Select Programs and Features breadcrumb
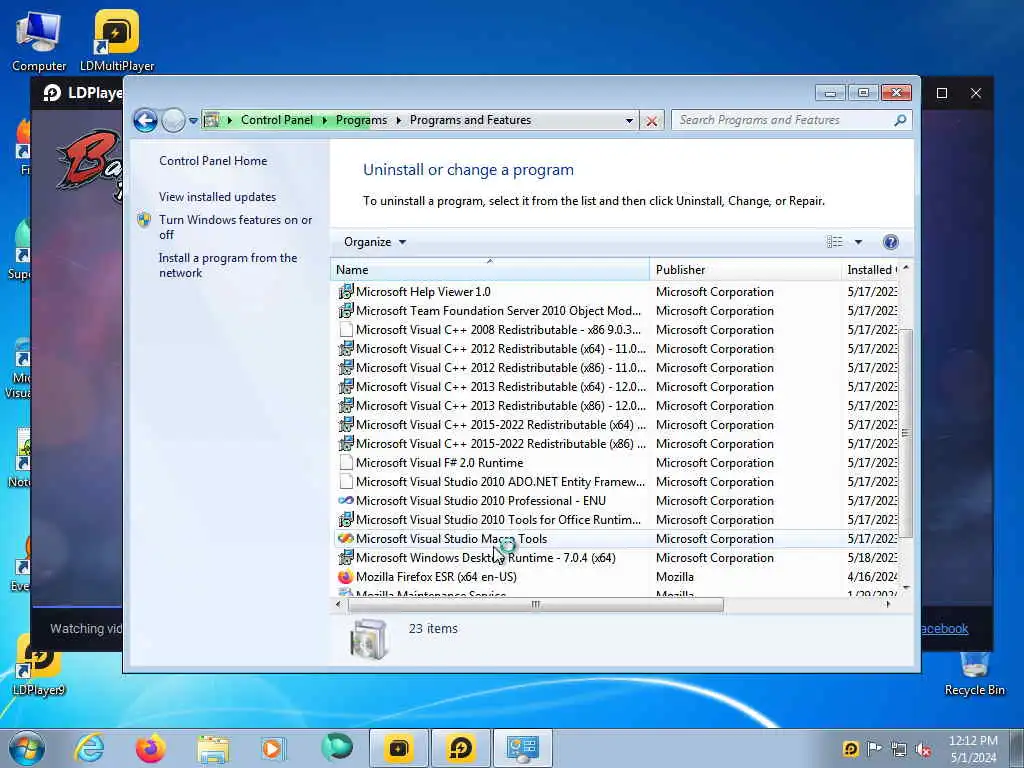The image size is (1024, 768). coord(470,120)
